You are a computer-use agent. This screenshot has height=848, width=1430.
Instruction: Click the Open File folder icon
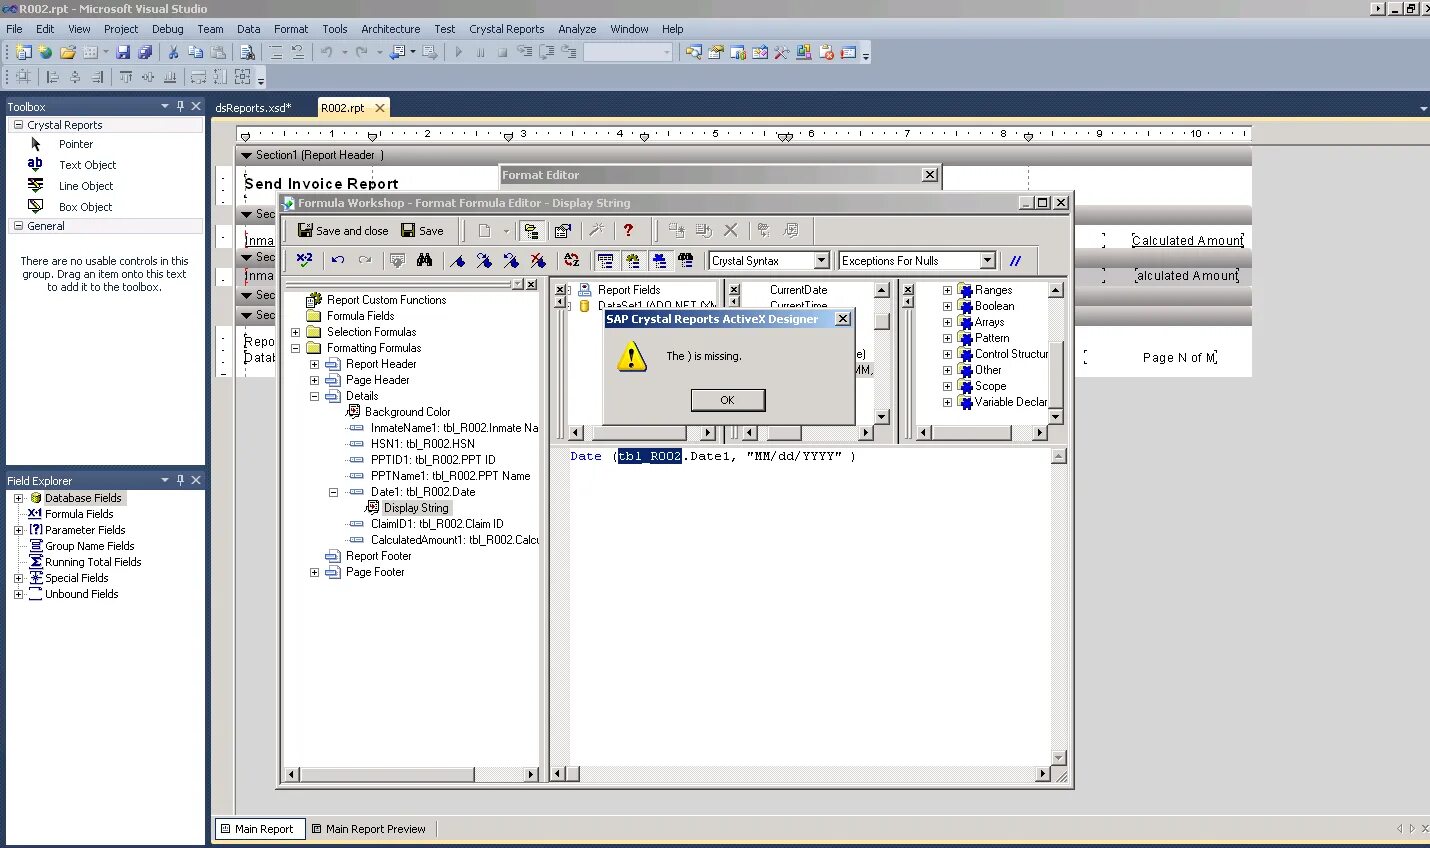pyautogui.click(x=68, y=52)
